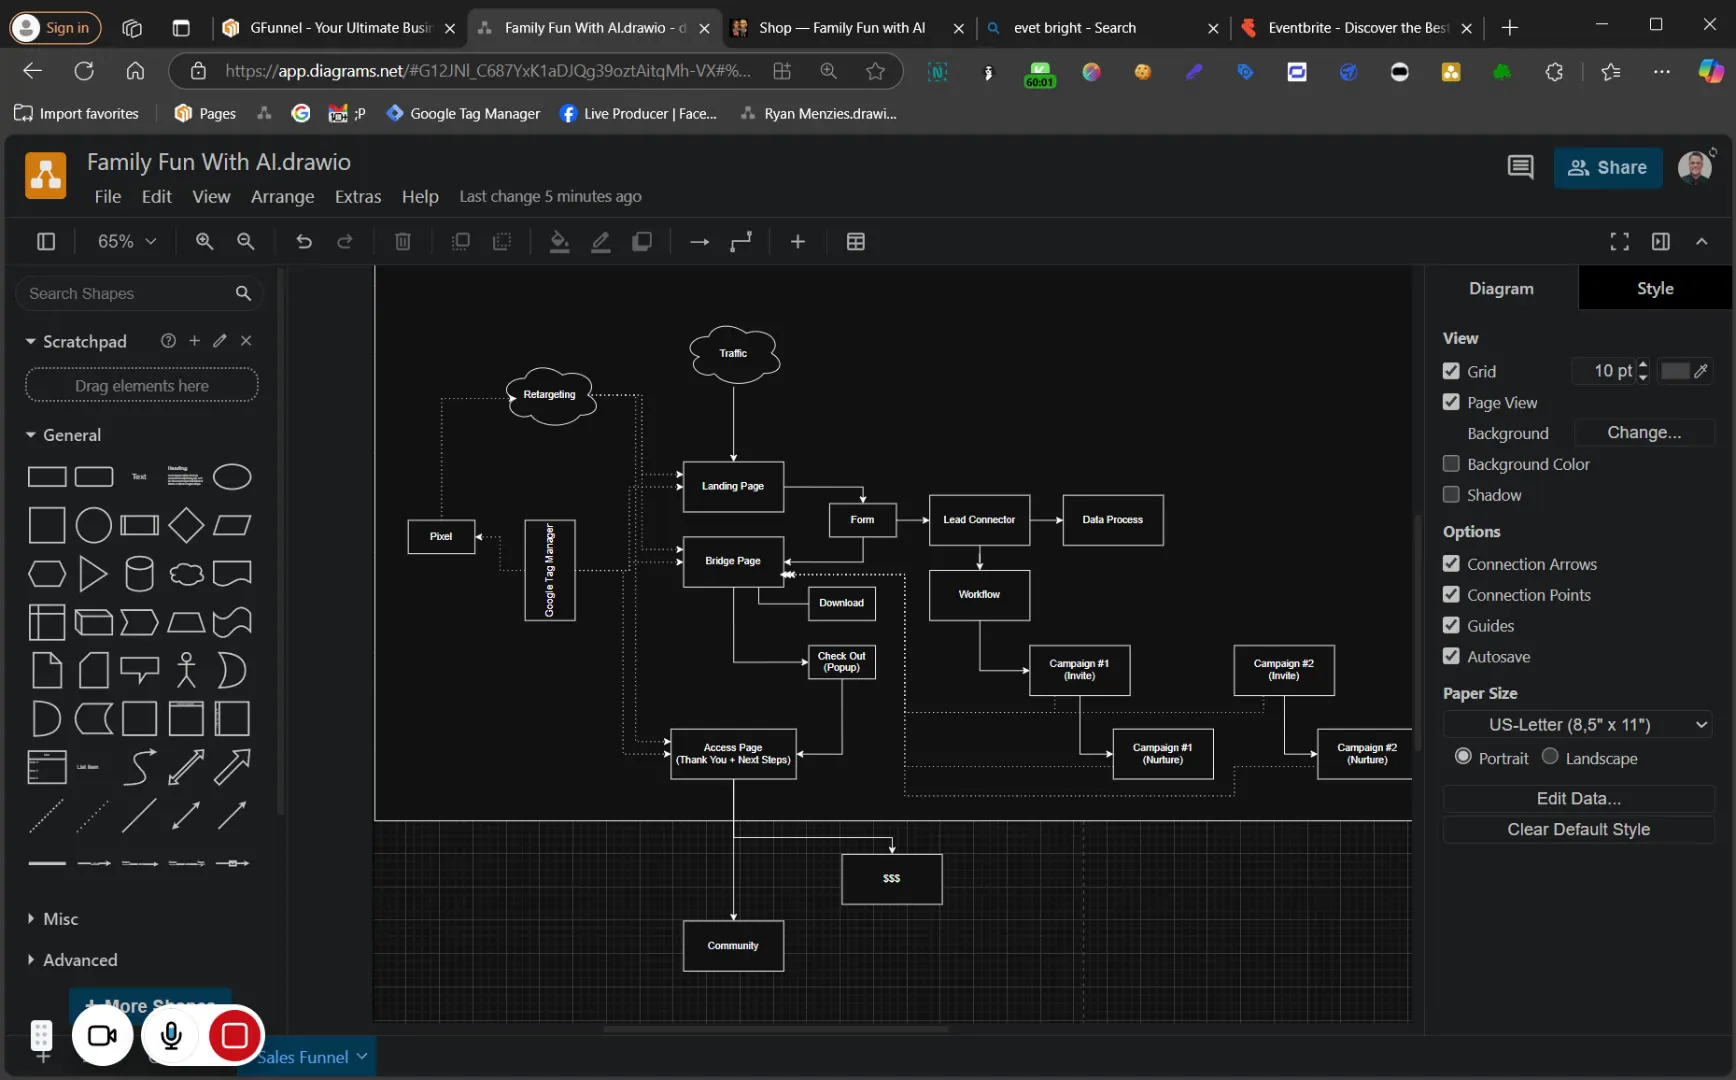This screenshot has height=1080, width=1736.
Task: Open the insert plus menu
Action: coord(798,241)
